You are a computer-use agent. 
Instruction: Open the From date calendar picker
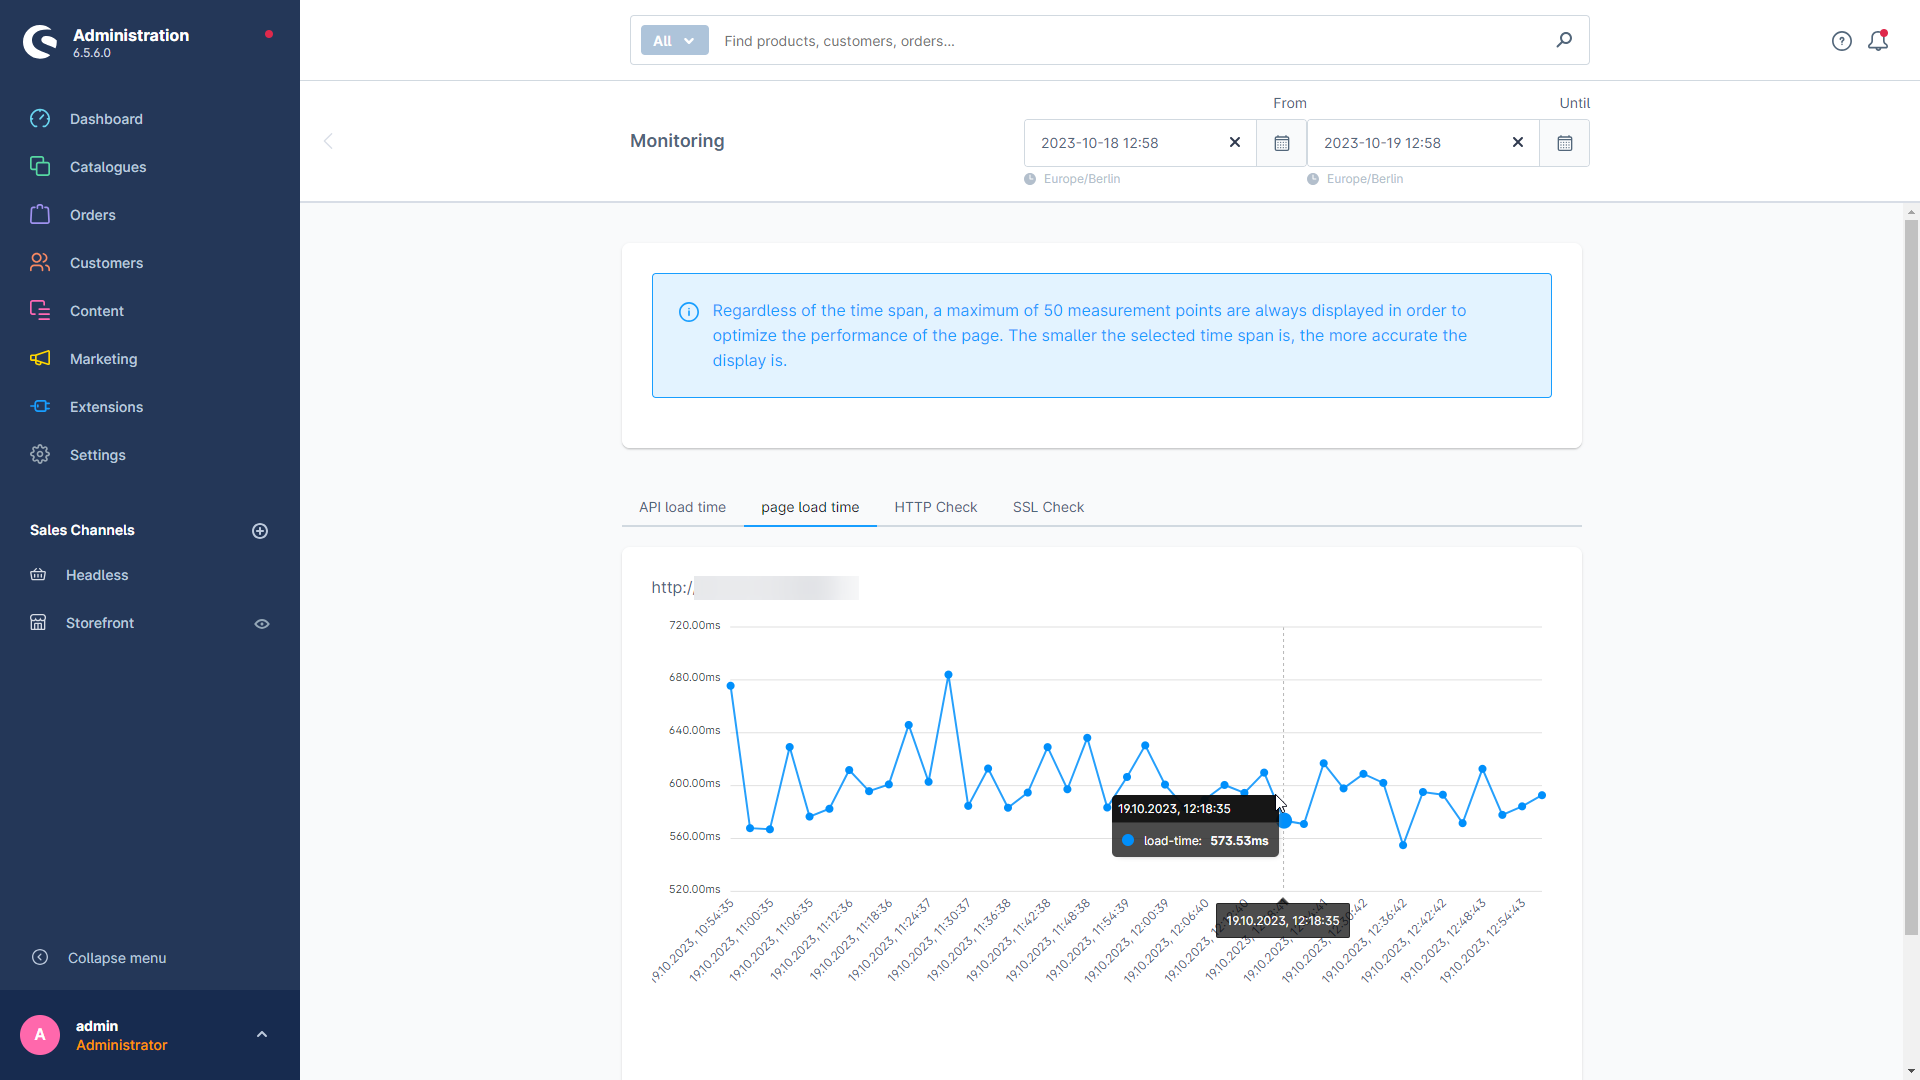point(1280,142)
